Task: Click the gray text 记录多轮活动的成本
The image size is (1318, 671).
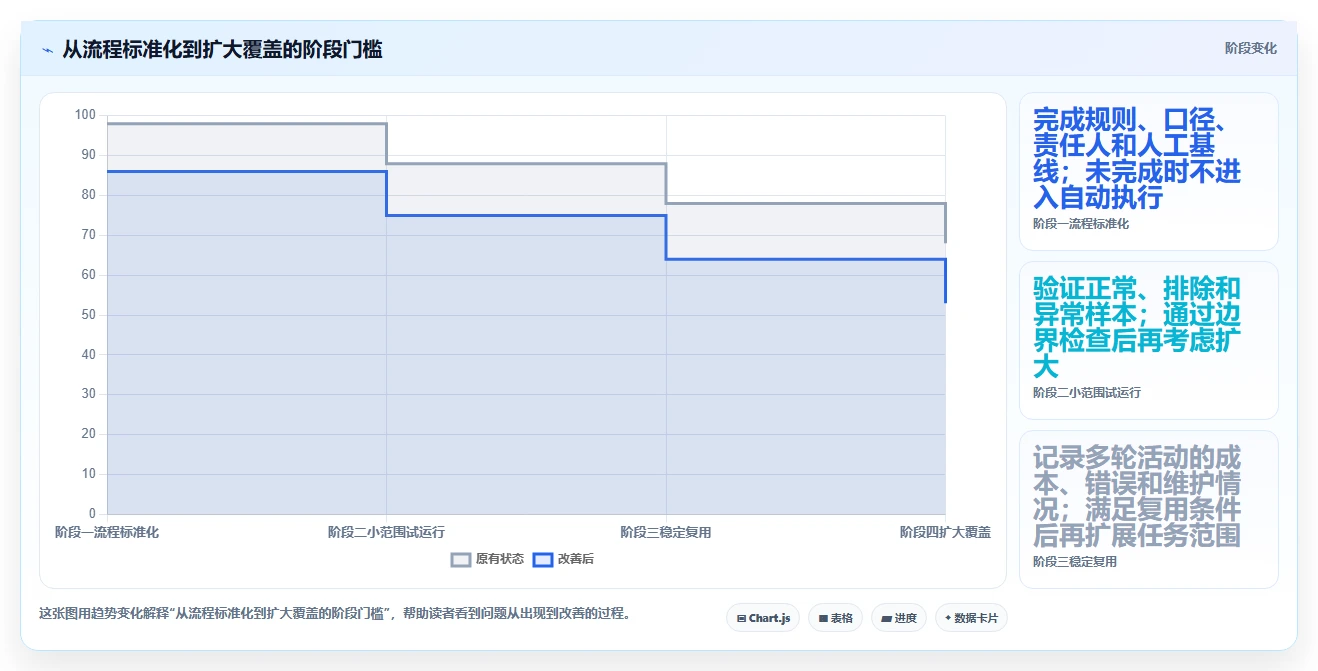Action: [1137, 471]
